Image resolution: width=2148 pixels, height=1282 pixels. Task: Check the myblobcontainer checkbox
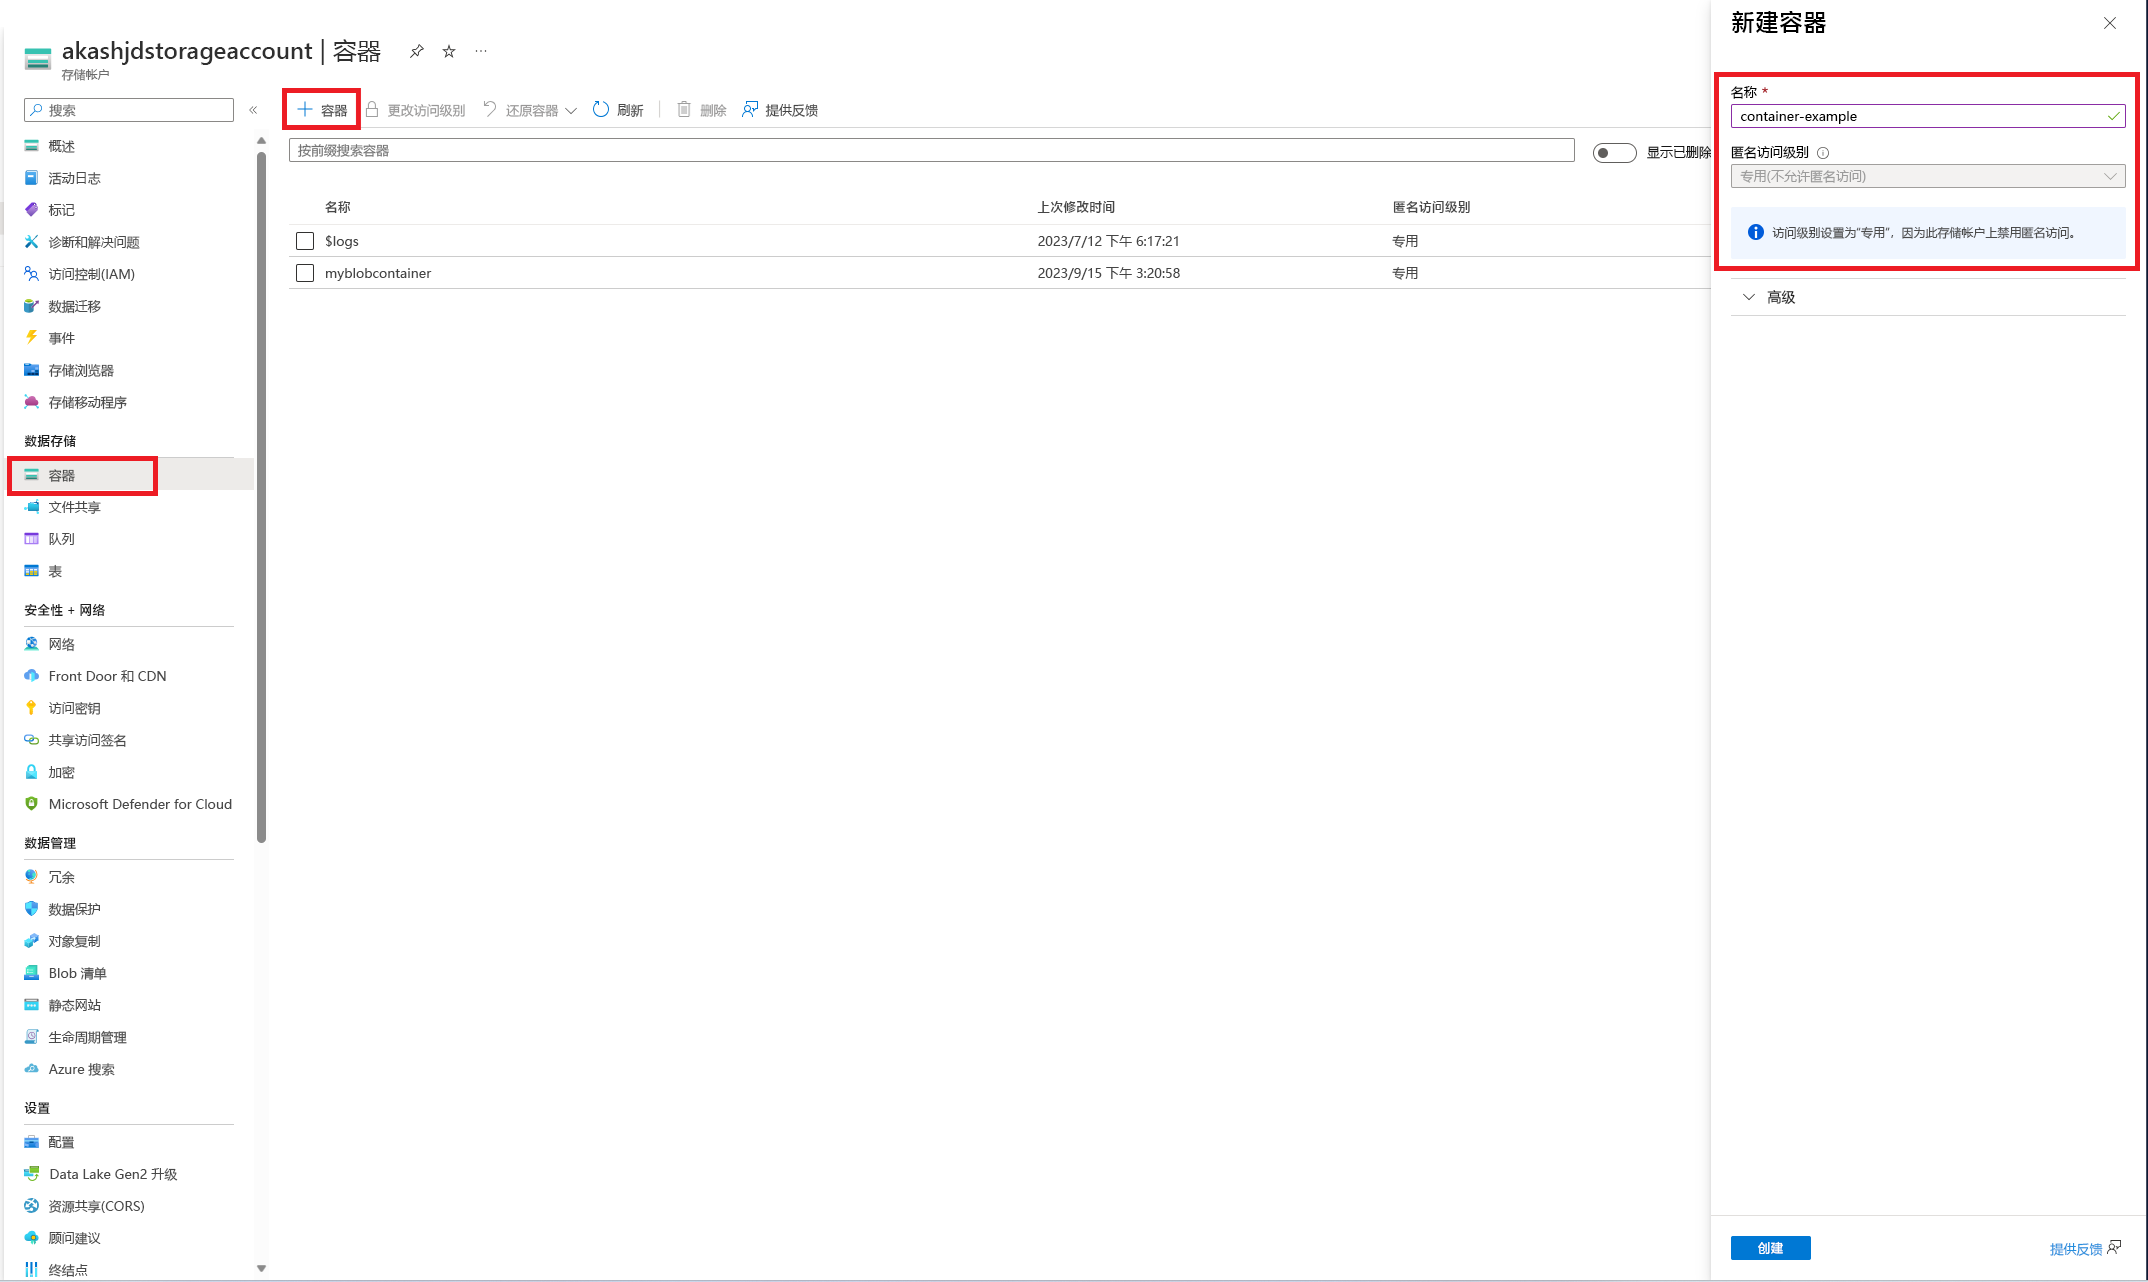[305, 273]
